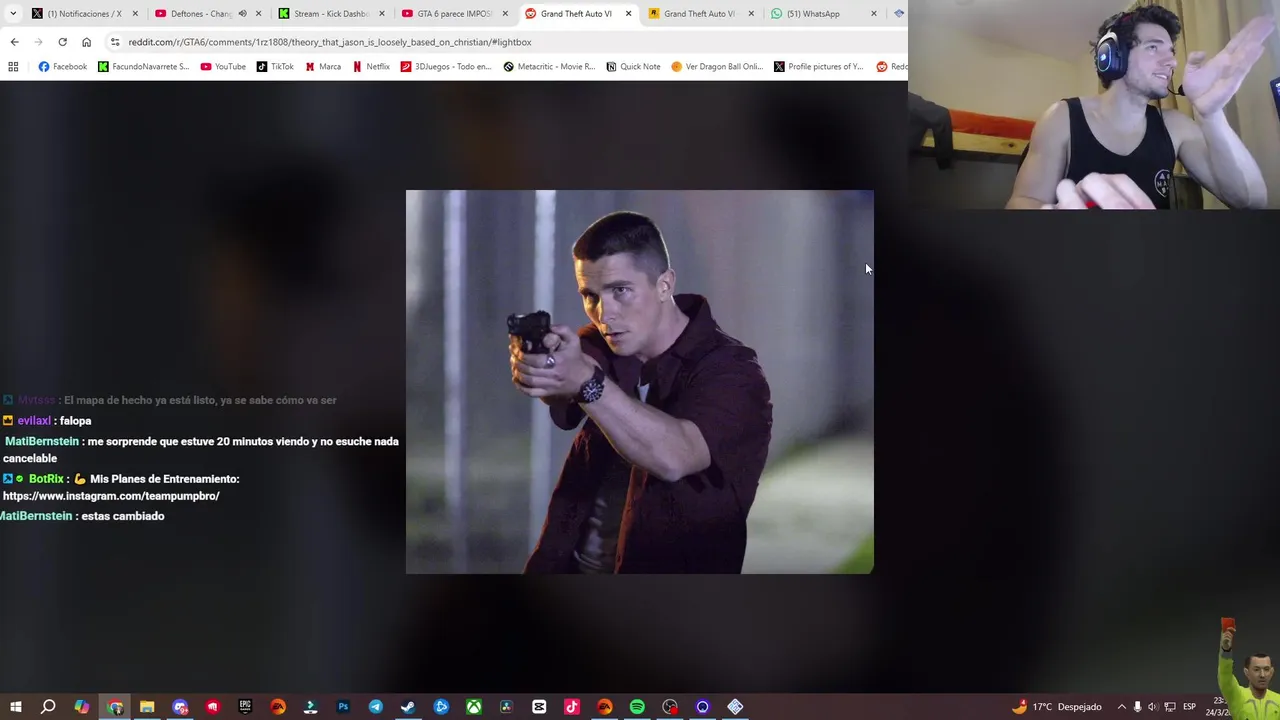Open Spotify from the taskbar
The height and width of the screenshot is (720, 1280).
pyautogui.click(x=637, y=707)
